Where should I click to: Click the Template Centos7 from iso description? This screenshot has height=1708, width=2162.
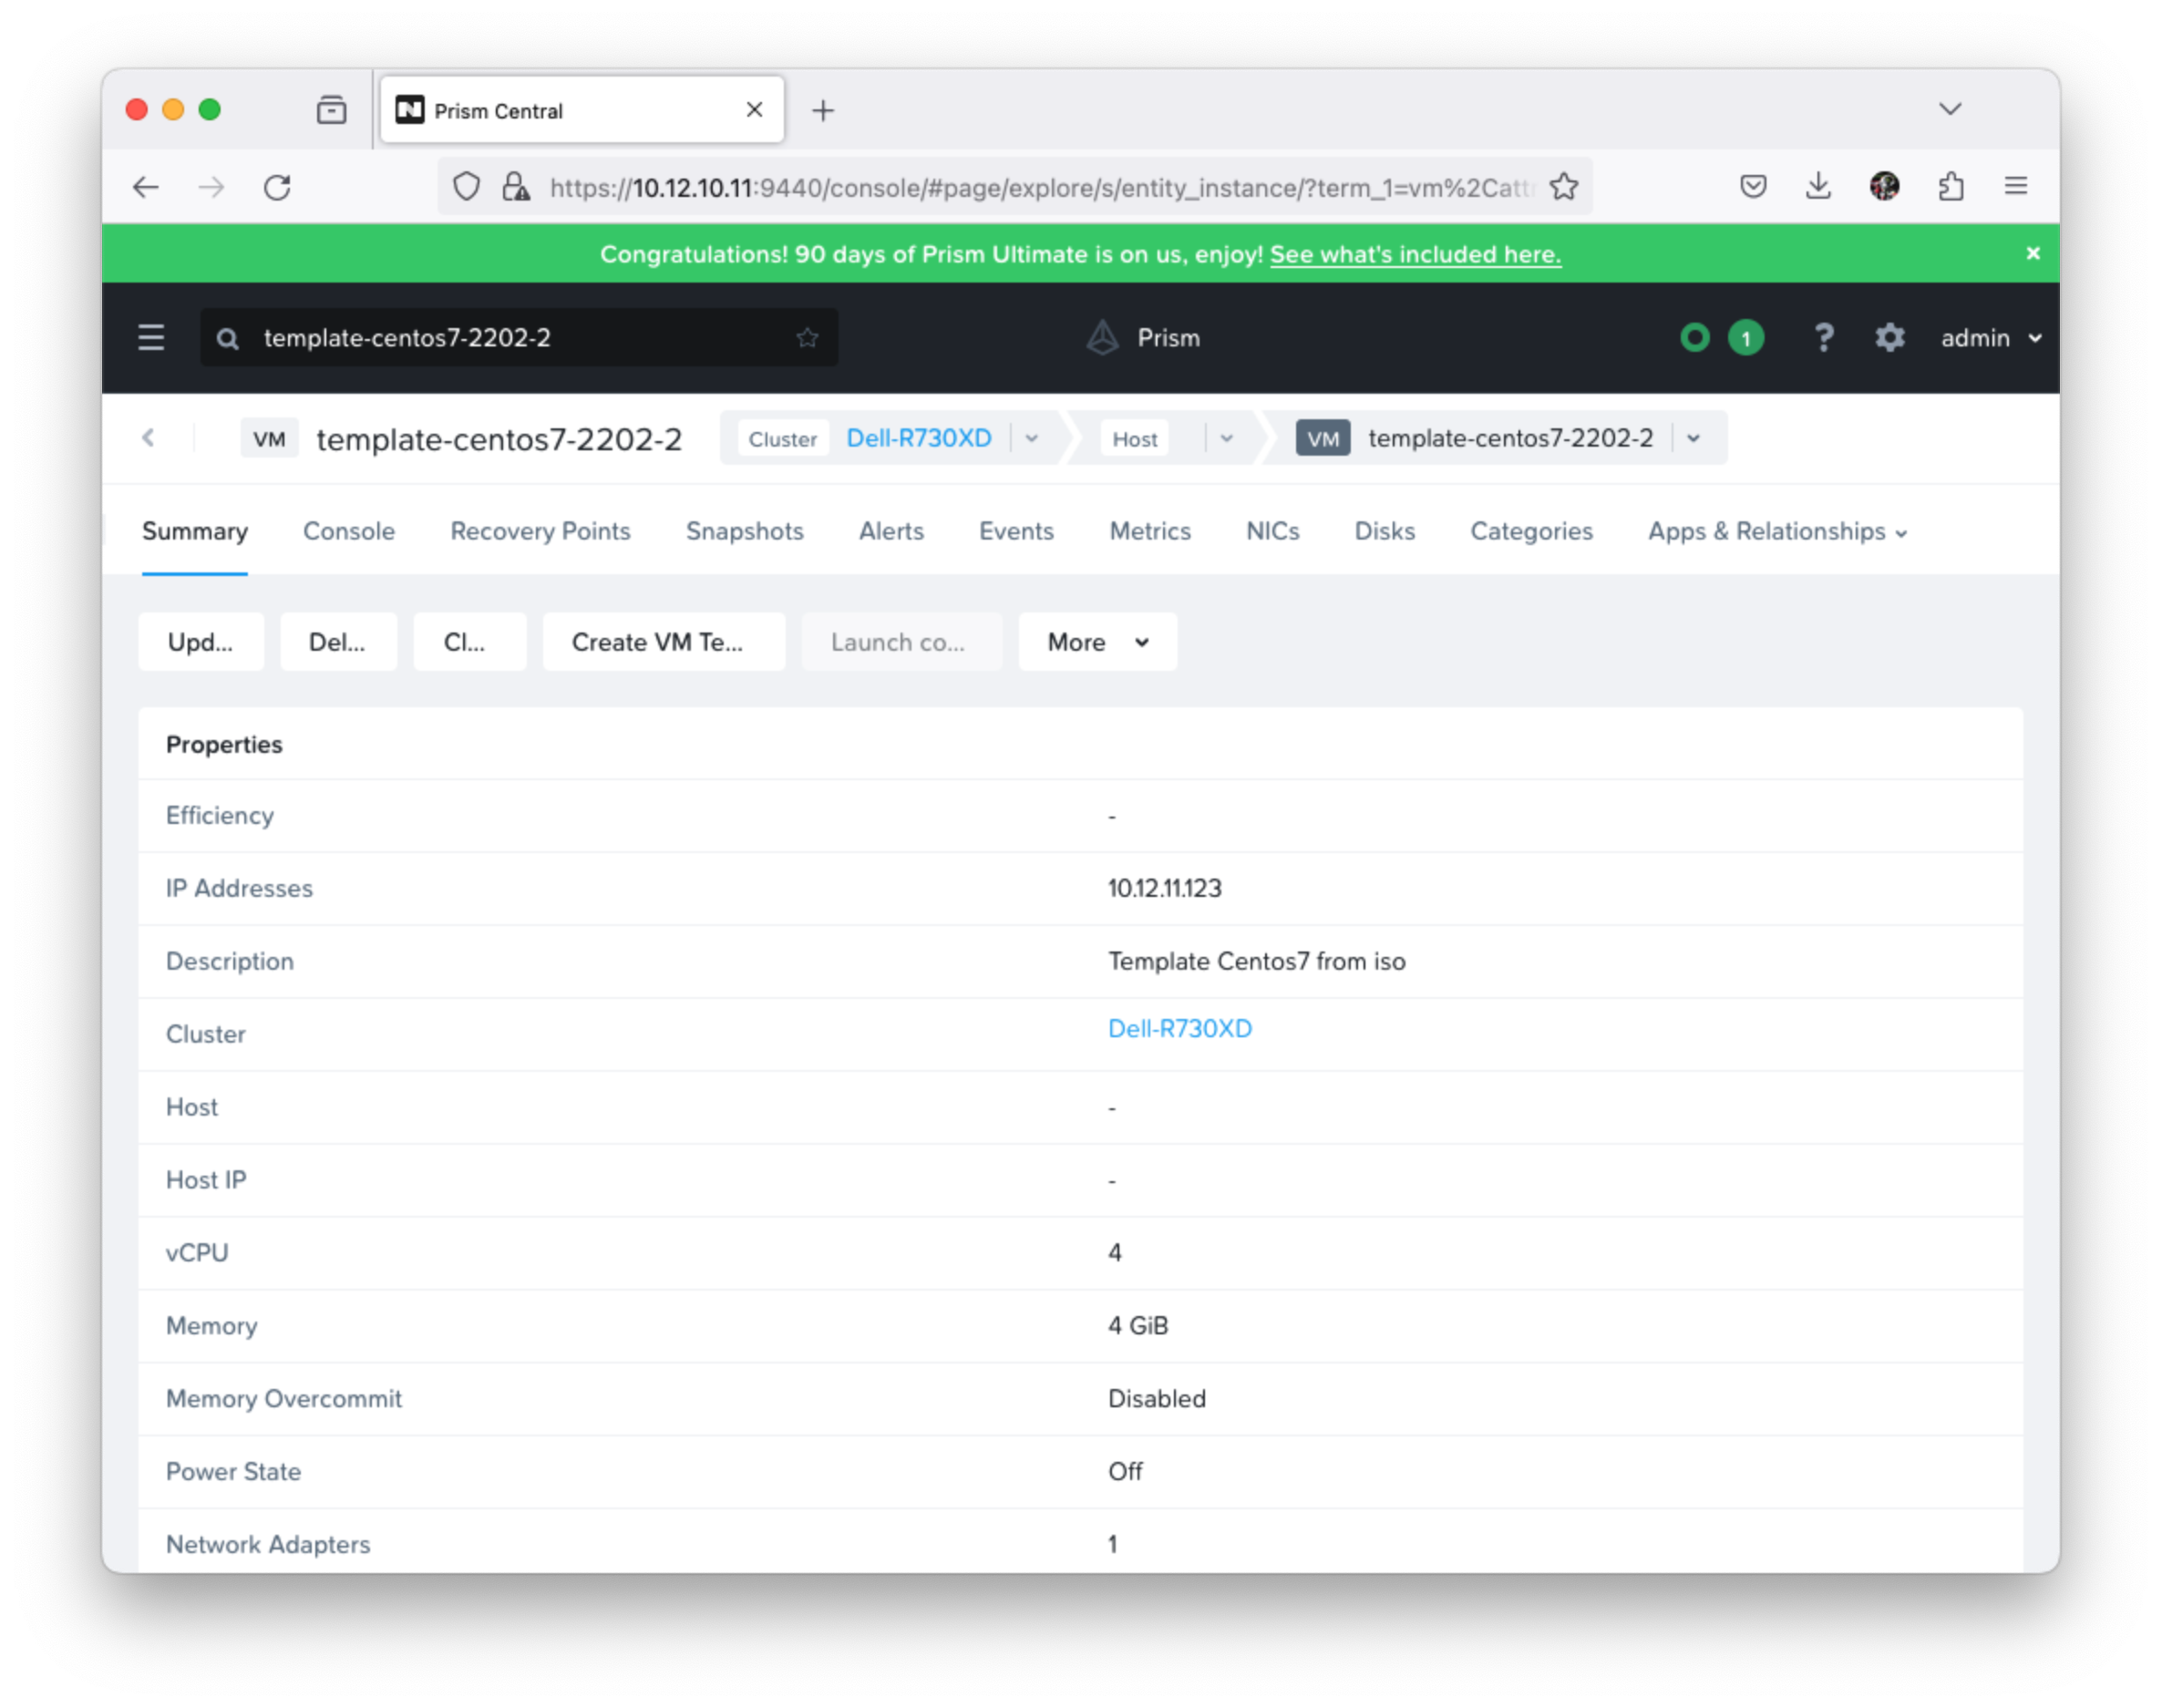(x=1257, y=962)
